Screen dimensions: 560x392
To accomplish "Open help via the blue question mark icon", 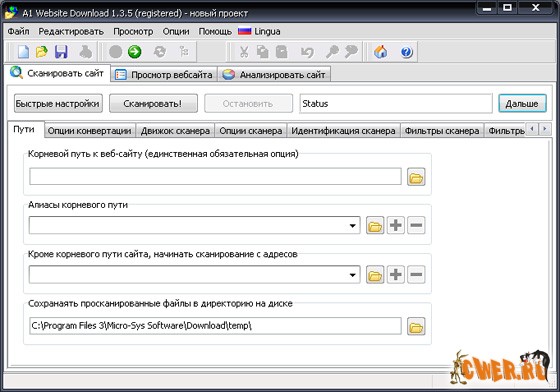I will 406,52.
